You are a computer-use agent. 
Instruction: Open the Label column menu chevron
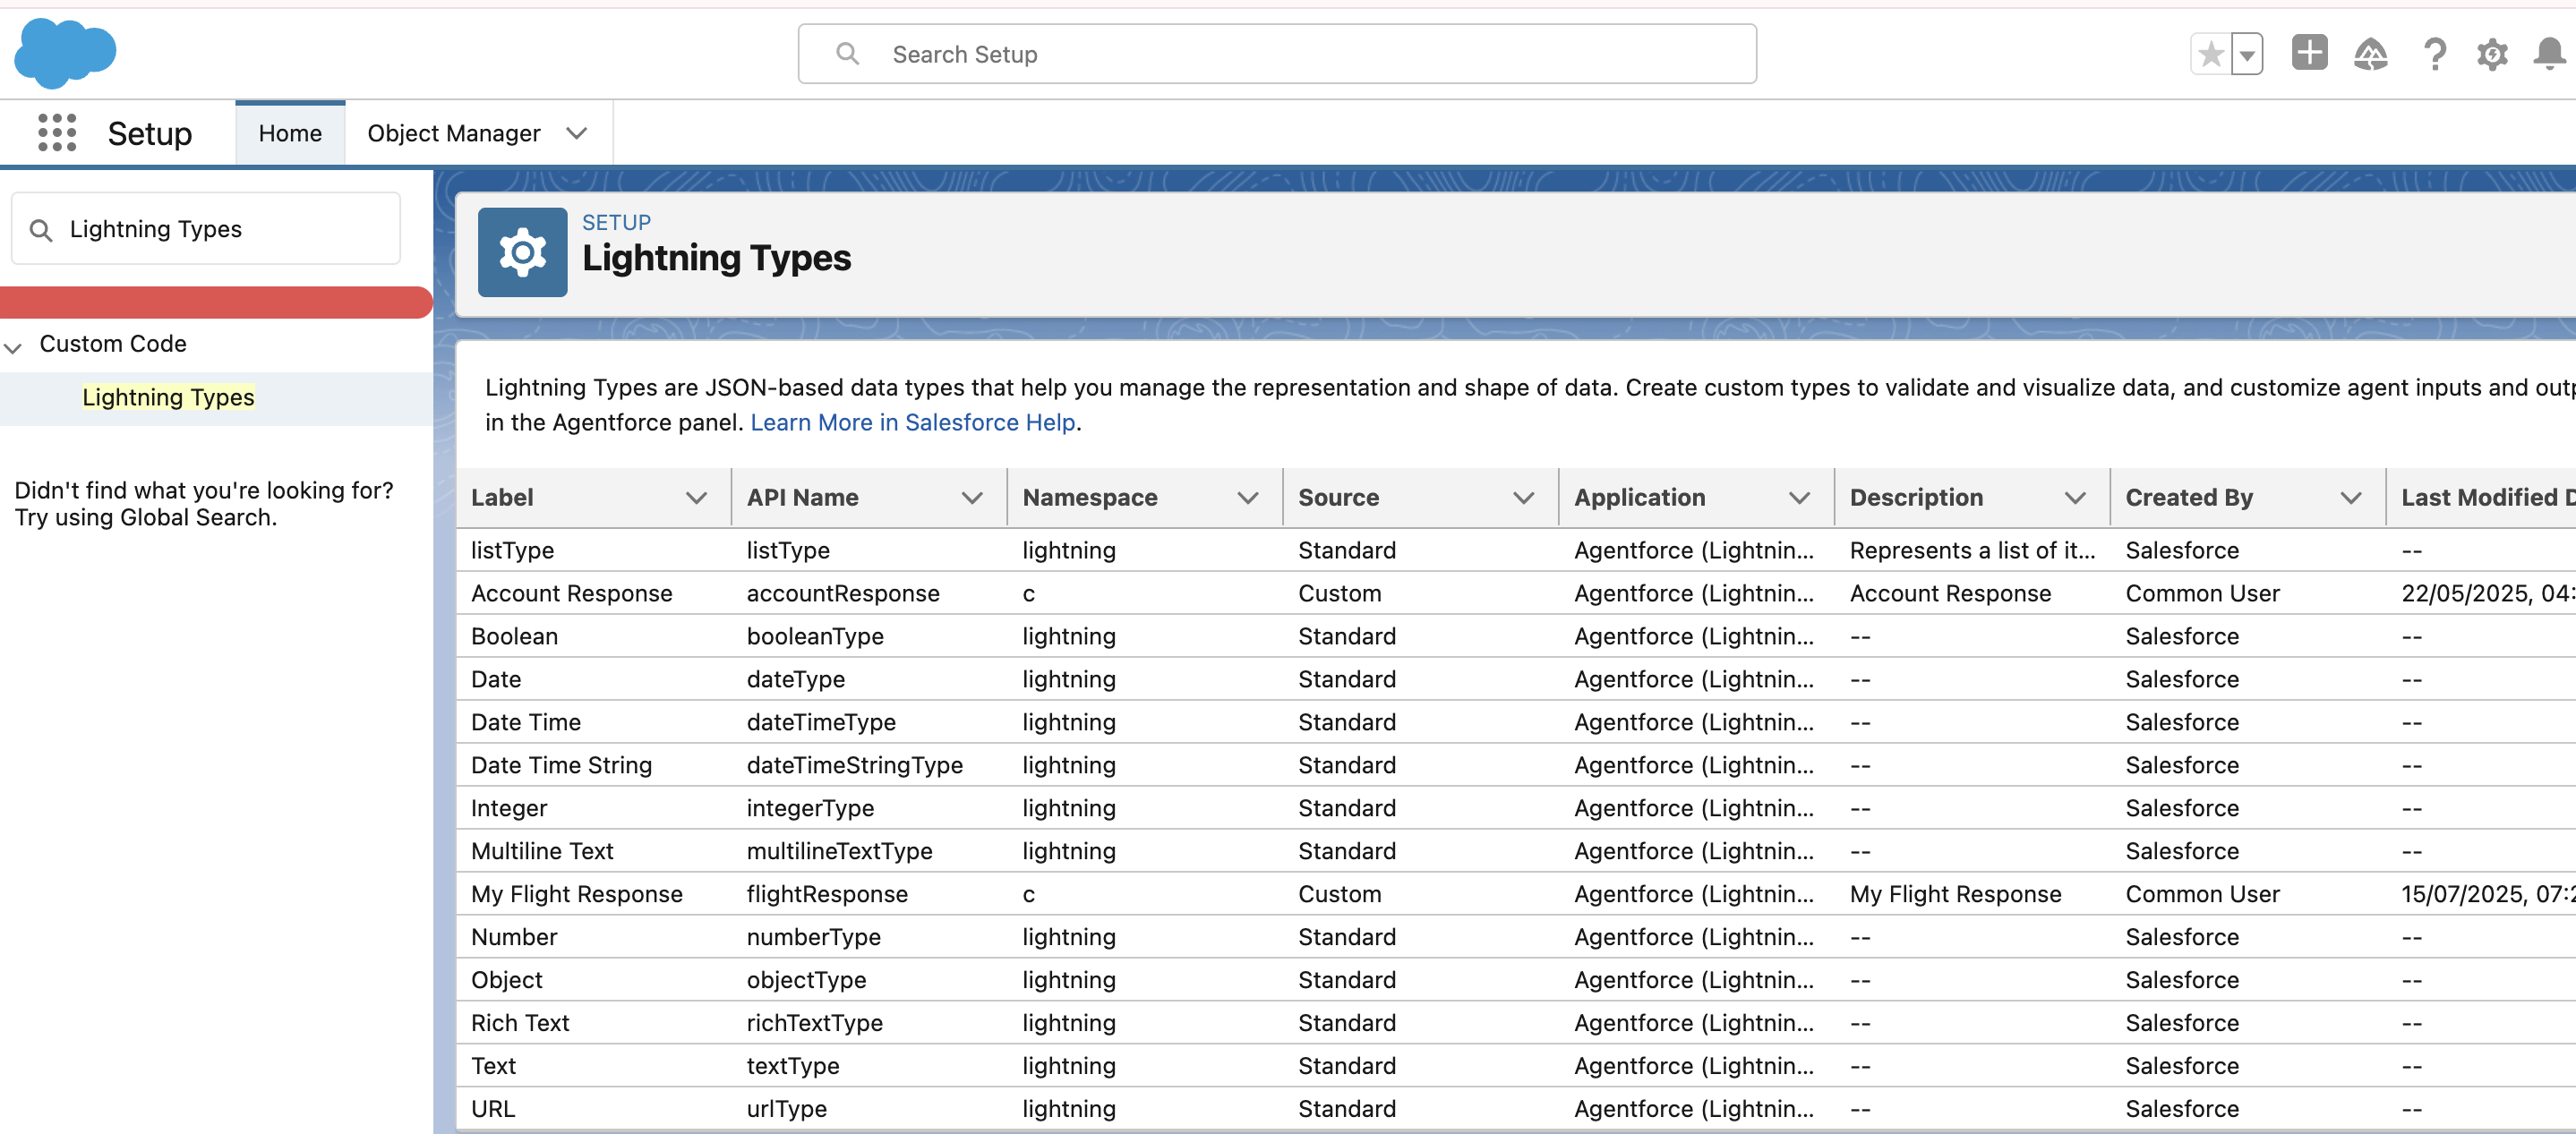click(x=697, y=498)
